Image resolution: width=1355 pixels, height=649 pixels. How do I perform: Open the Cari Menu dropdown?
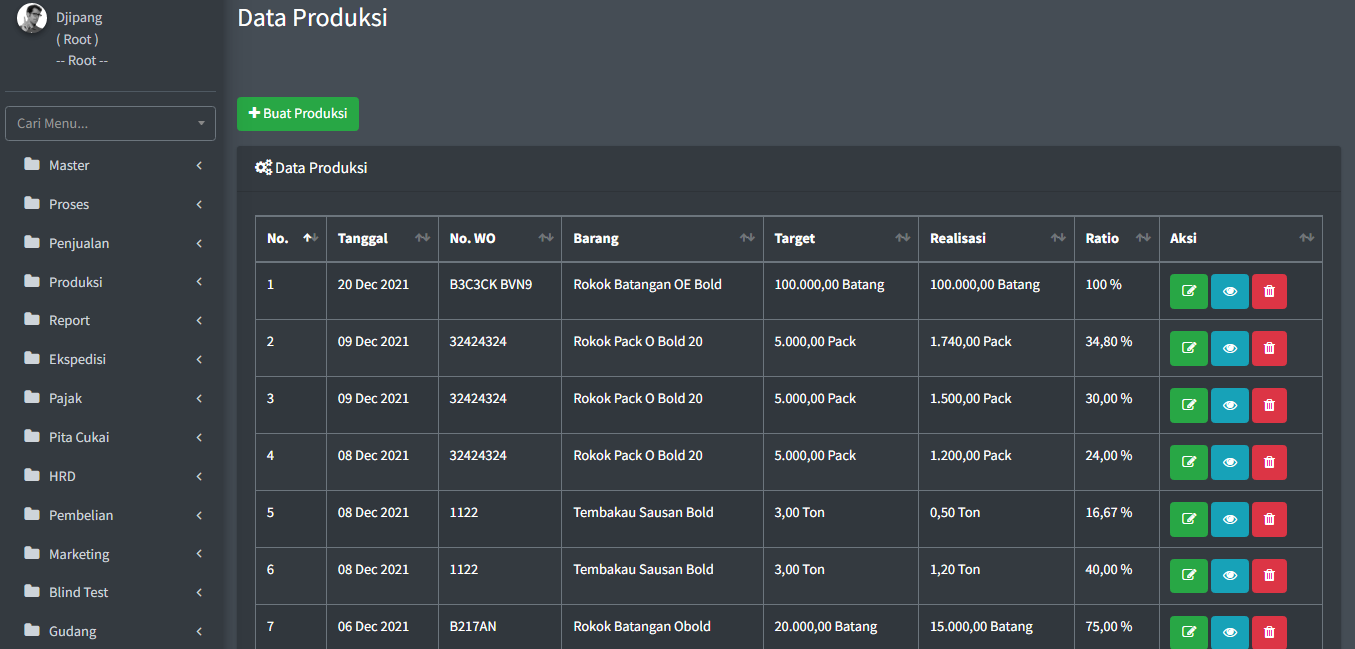tap(110, 123)
